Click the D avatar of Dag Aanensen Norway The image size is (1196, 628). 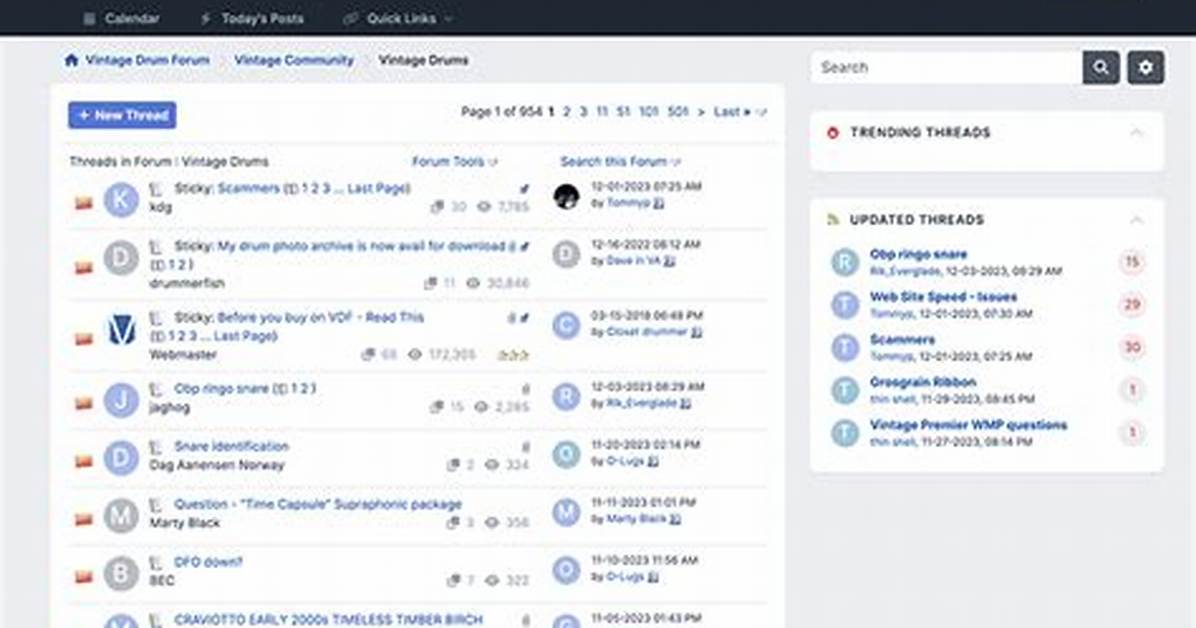(121, 458)
